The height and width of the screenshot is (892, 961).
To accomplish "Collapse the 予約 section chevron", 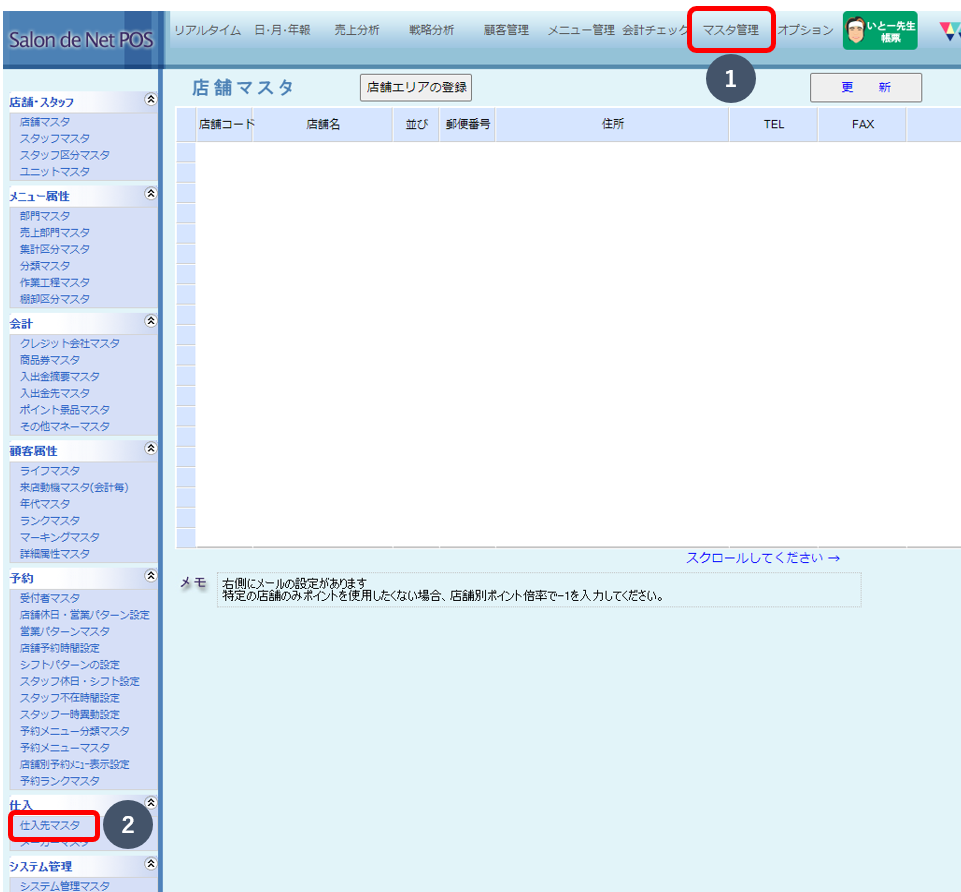I will coord(151,576).
